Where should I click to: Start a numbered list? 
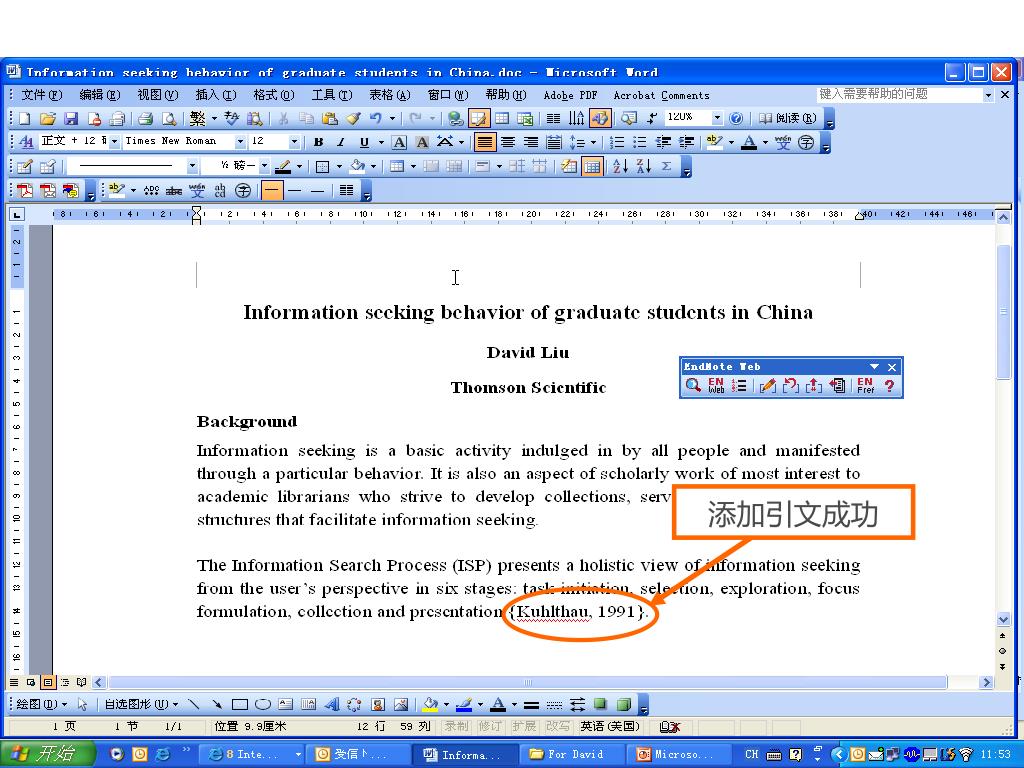click(616, 142)
